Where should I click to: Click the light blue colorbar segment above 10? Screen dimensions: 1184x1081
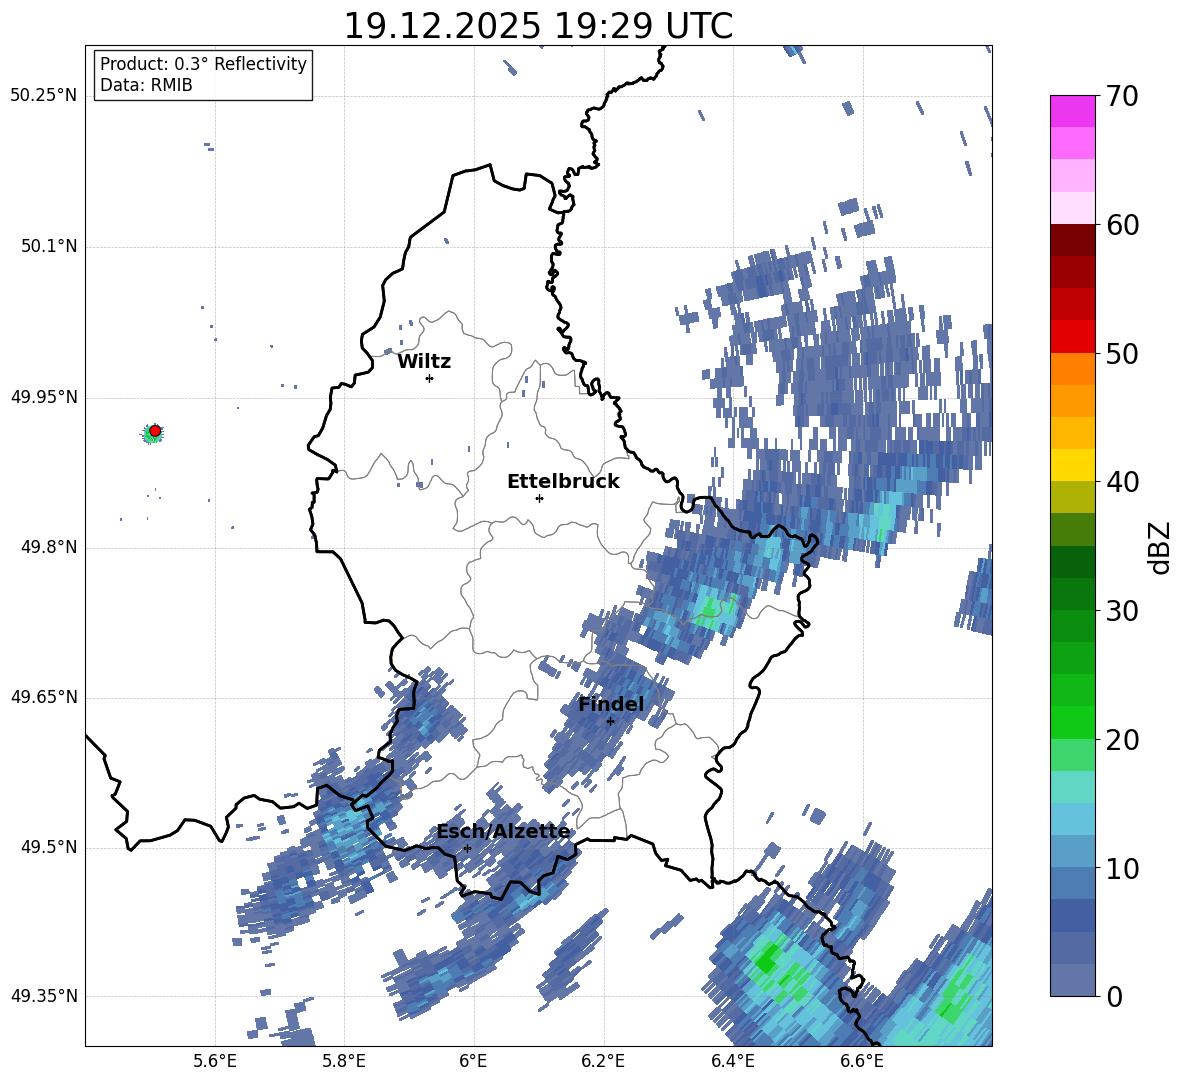[1072, 819]
